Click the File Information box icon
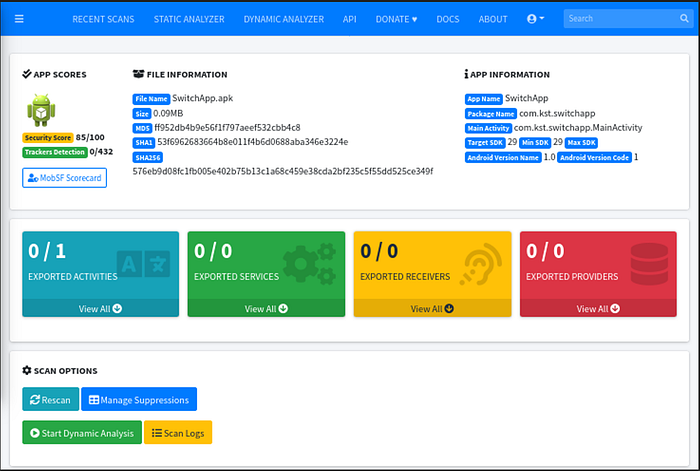The height and width of the screenshot is (471, 700). [138, 74]
